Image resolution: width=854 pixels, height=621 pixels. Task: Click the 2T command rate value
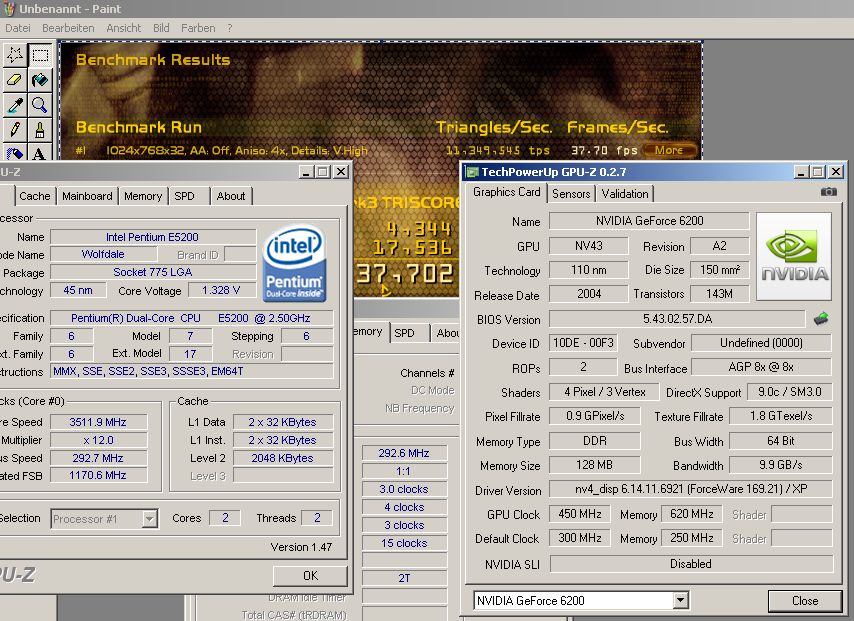pyautogui.click(x=404, y=578)
